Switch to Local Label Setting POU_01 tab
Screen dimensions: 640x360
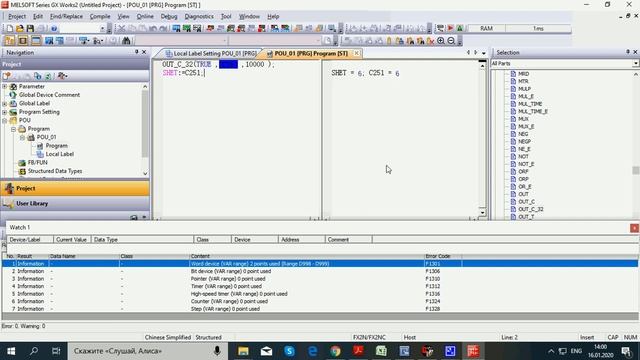[211, 53]
